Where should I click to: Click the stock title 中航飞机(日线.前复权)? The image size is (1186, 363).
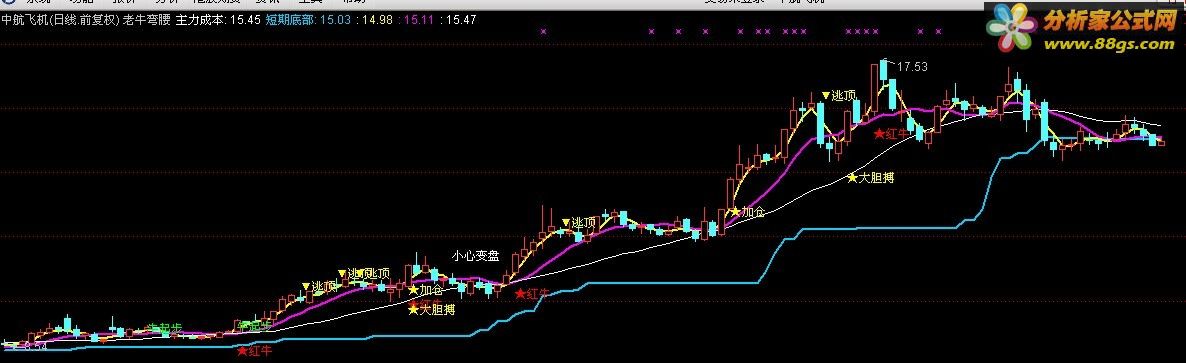[x=61, y=20]
